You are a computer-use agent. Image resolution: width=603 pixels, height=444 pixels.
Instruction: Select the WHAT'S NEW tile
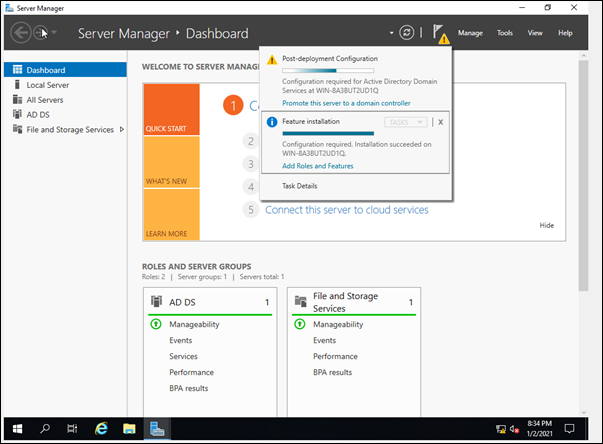point(172,162)
